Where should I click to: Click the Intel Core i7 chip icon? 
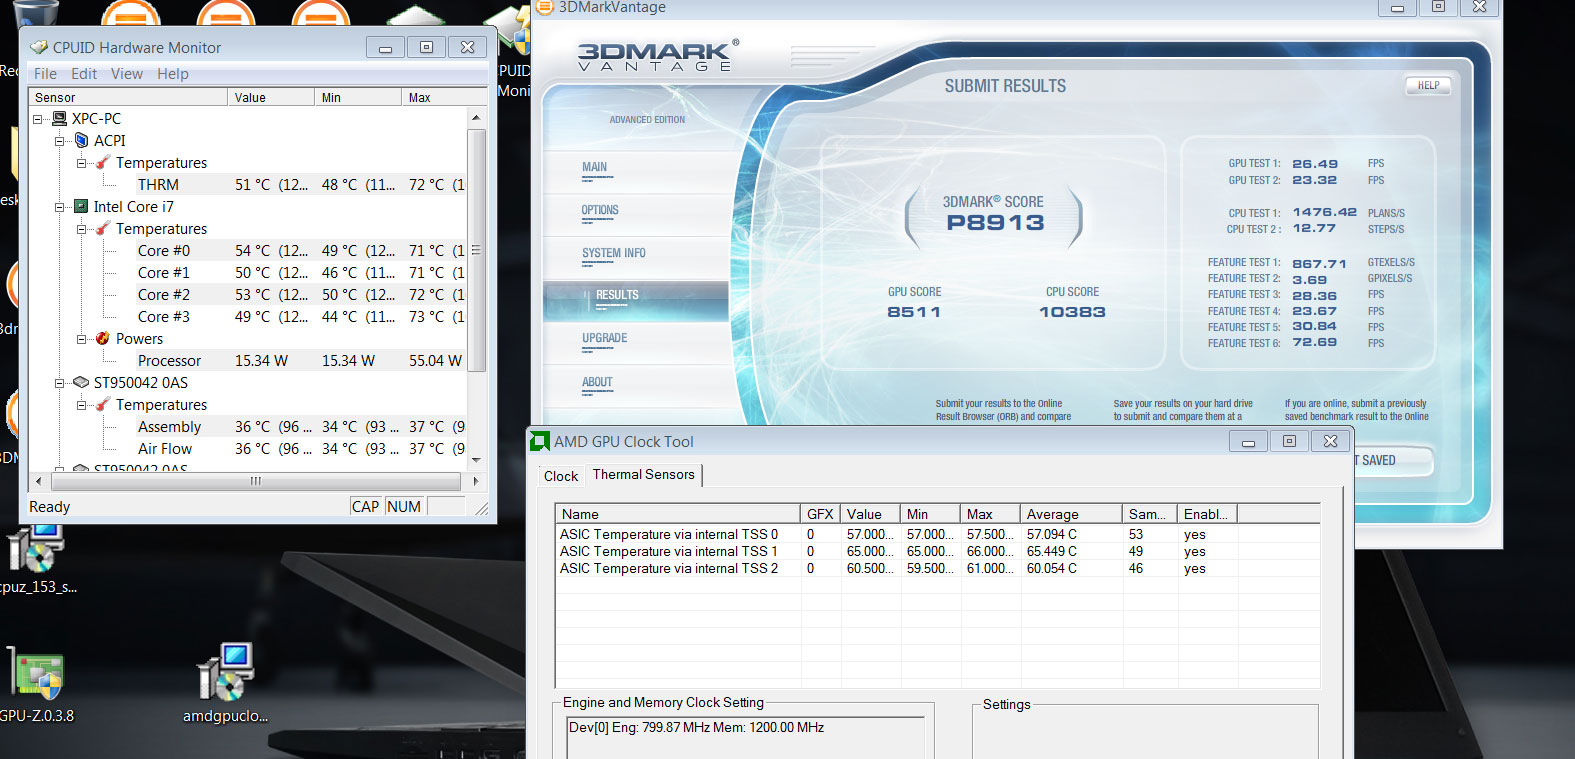[x=81, y=207]
